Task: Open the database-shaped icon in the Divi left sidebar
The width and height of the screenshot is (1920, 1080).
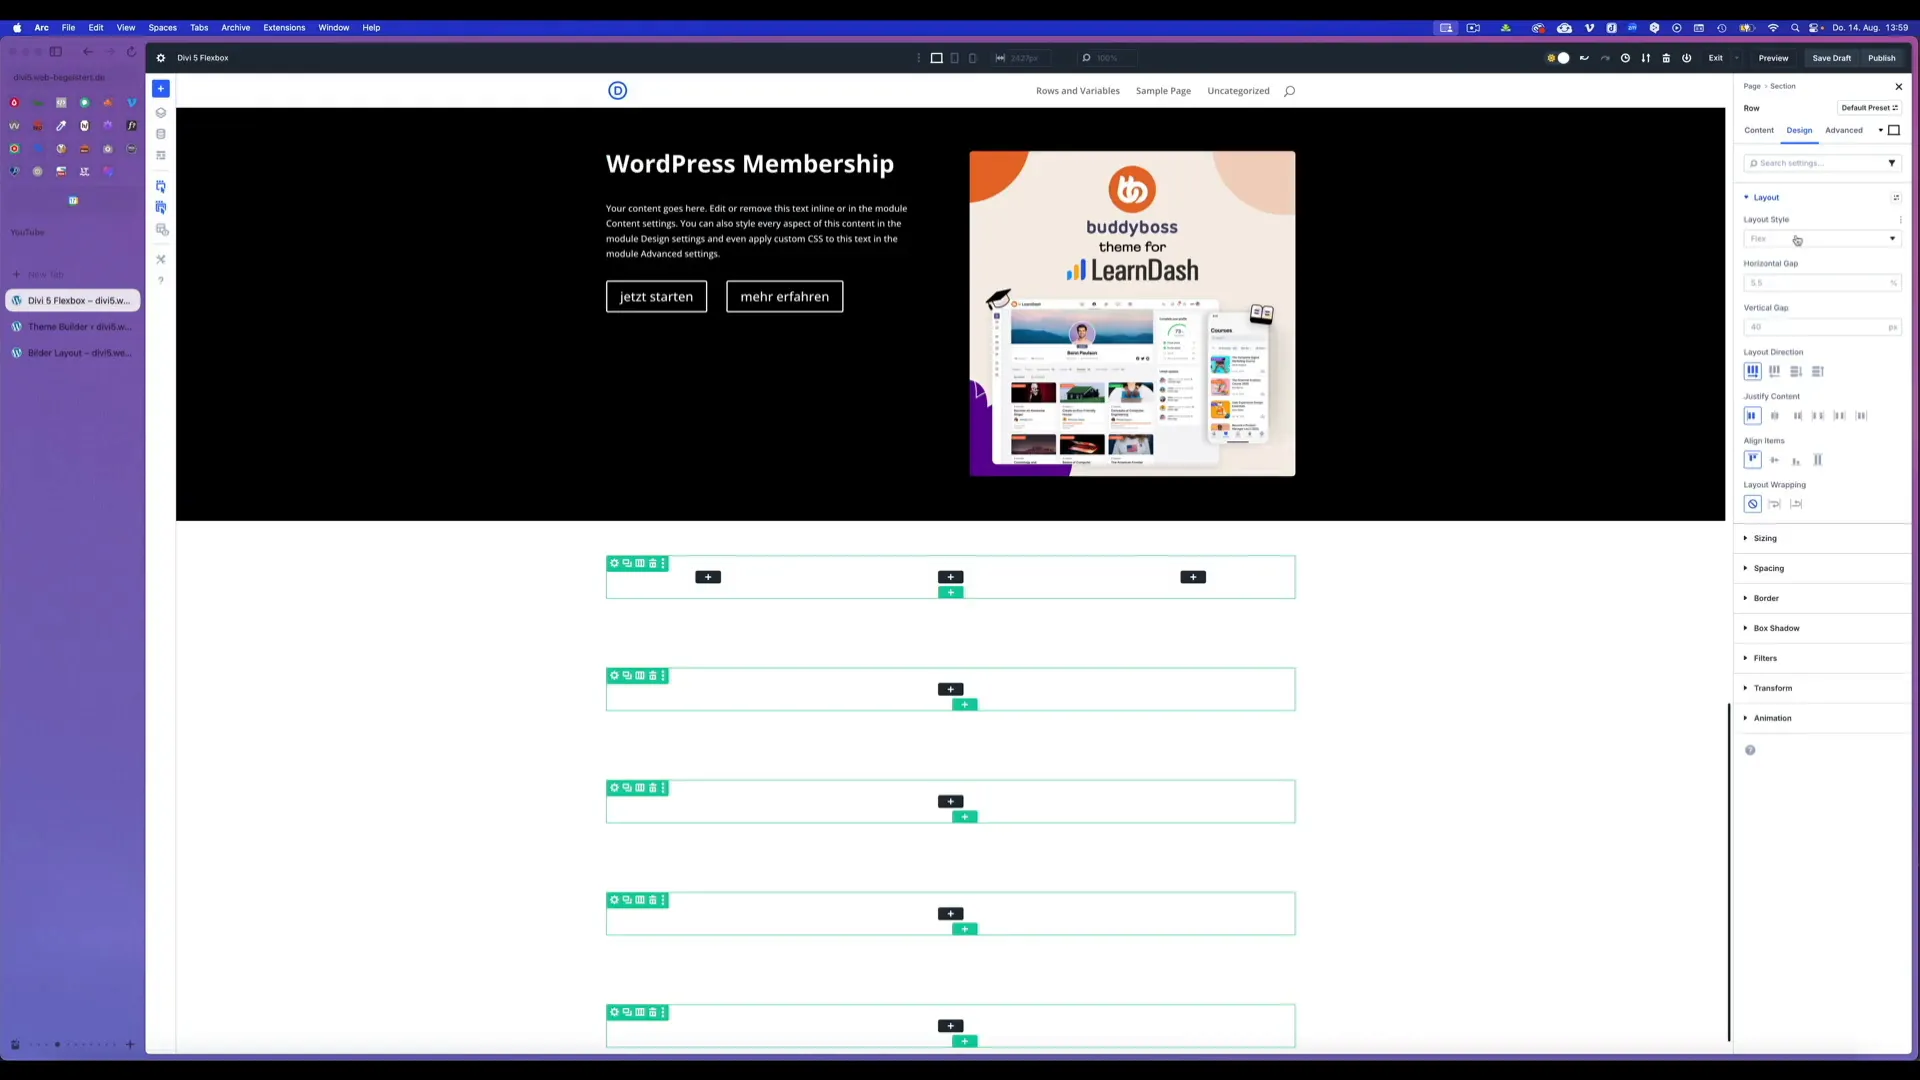Action: (160, 134)
